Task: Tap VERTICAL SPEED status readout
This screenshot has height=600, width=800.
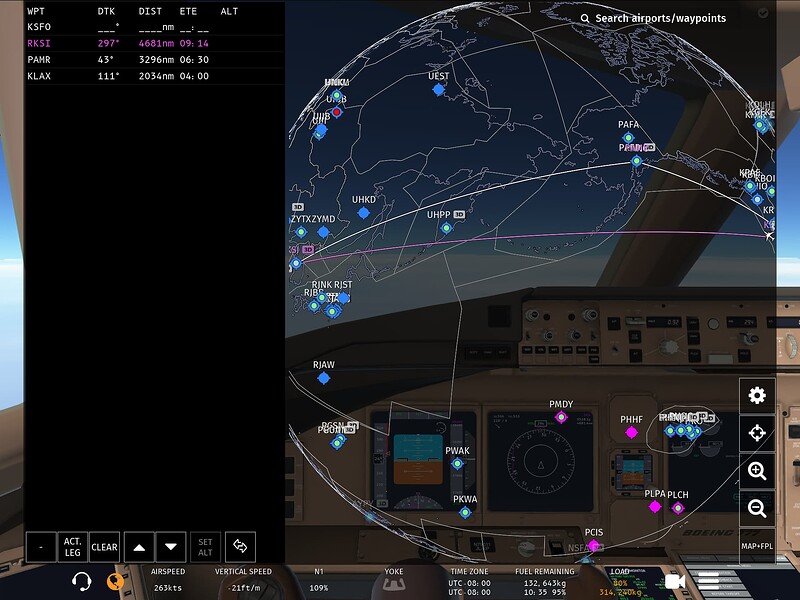Action: 243,580
